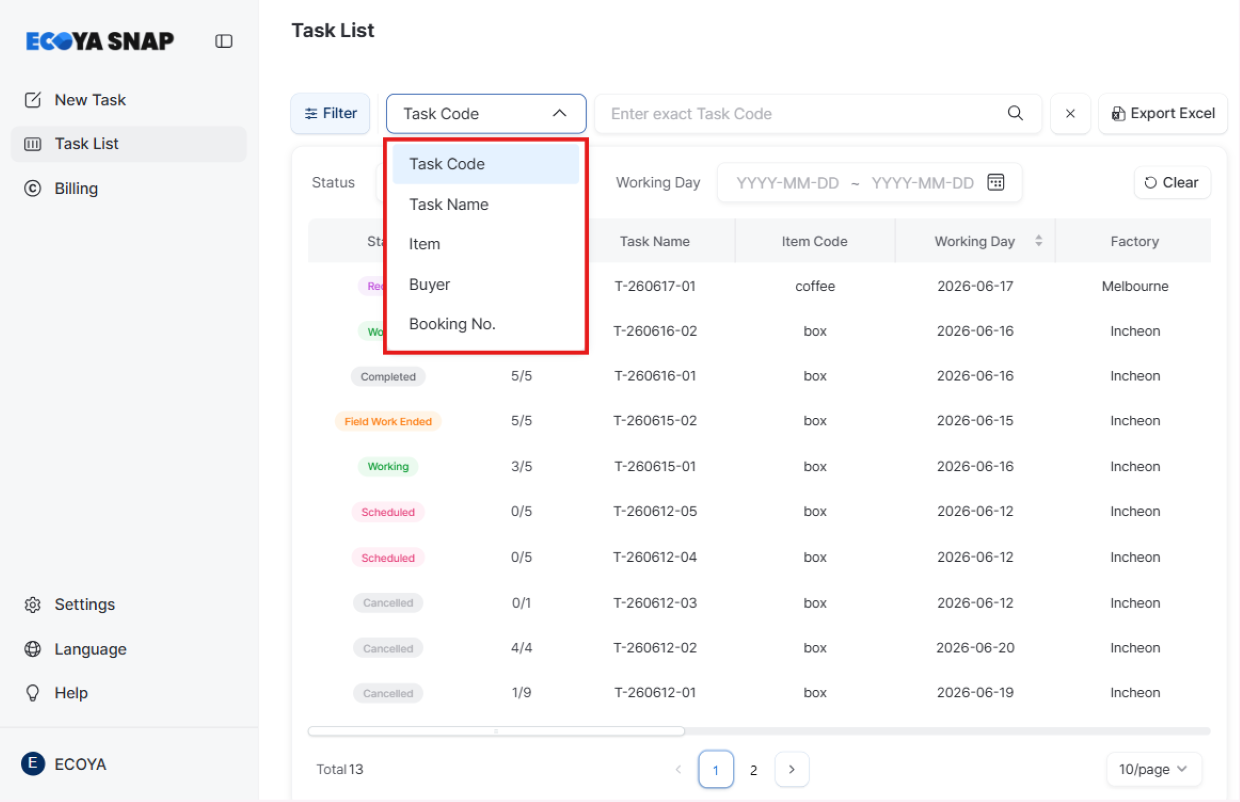This screenshot has width=1240, height=802.
Task: Click task T-260612-02
Action: [655, 648]
